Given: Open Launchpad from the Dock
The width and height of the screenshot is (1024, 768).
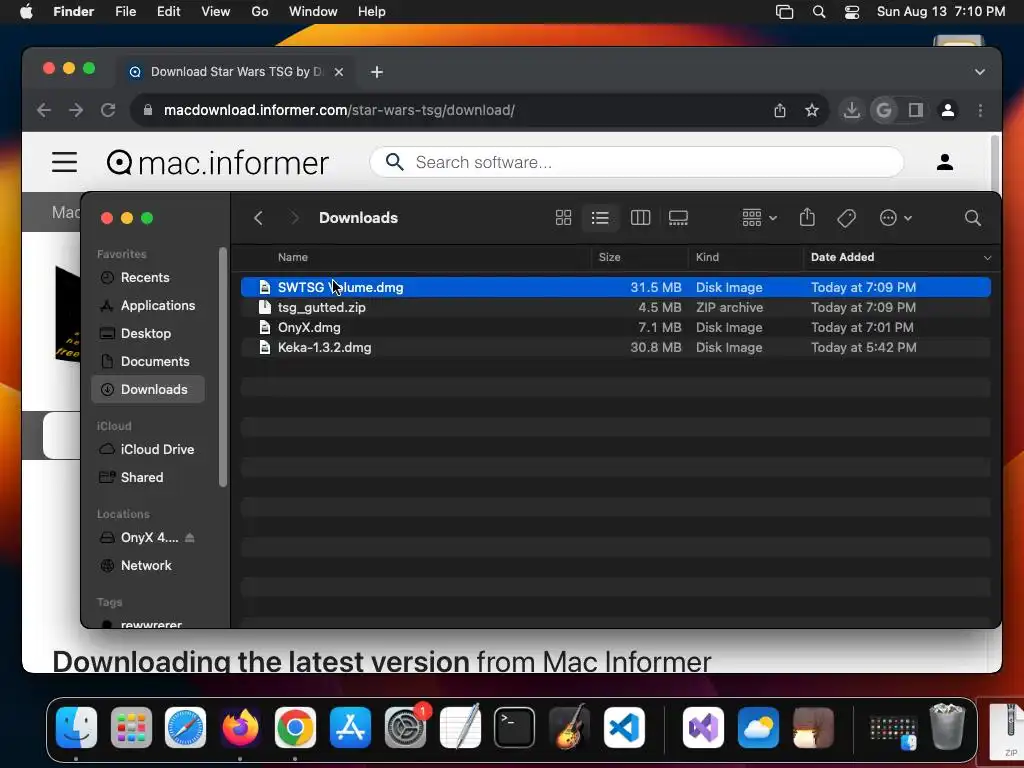Looking at the screenshot, I should tap(131, 728).
